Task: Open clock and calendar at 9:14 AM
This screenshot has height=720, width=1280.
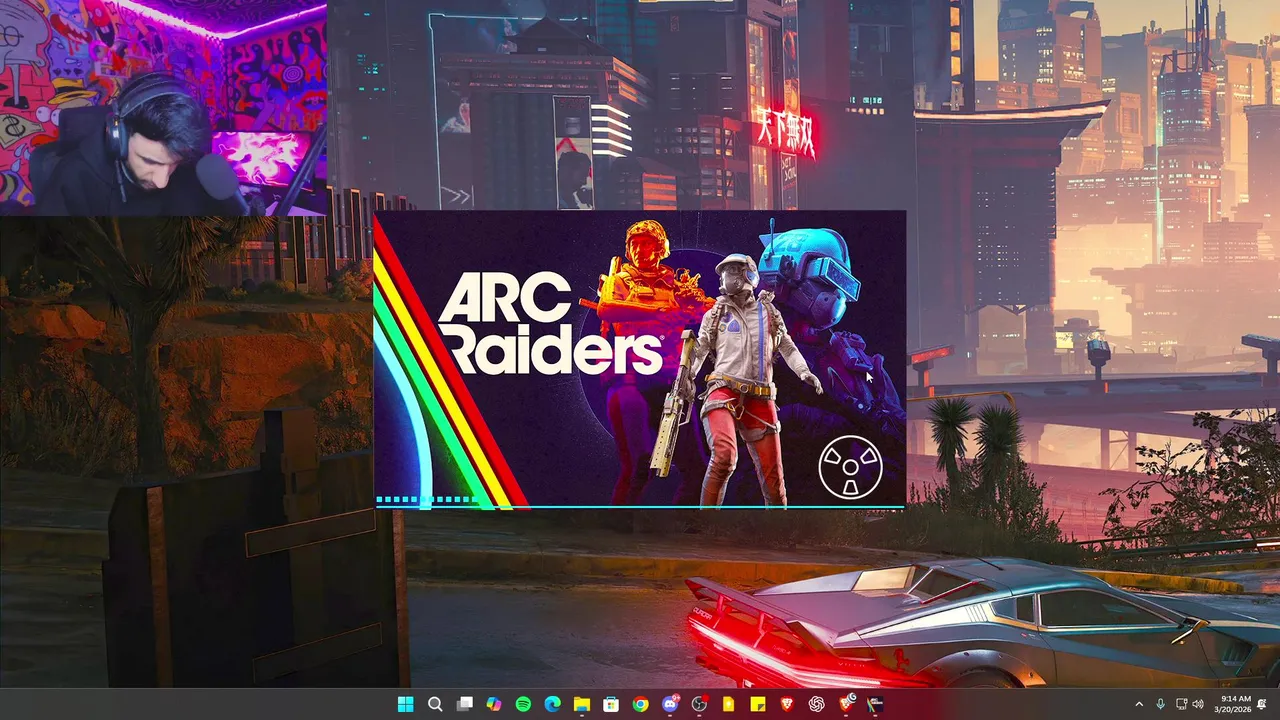Action: pyautogui.click(x=1235, y=704)
